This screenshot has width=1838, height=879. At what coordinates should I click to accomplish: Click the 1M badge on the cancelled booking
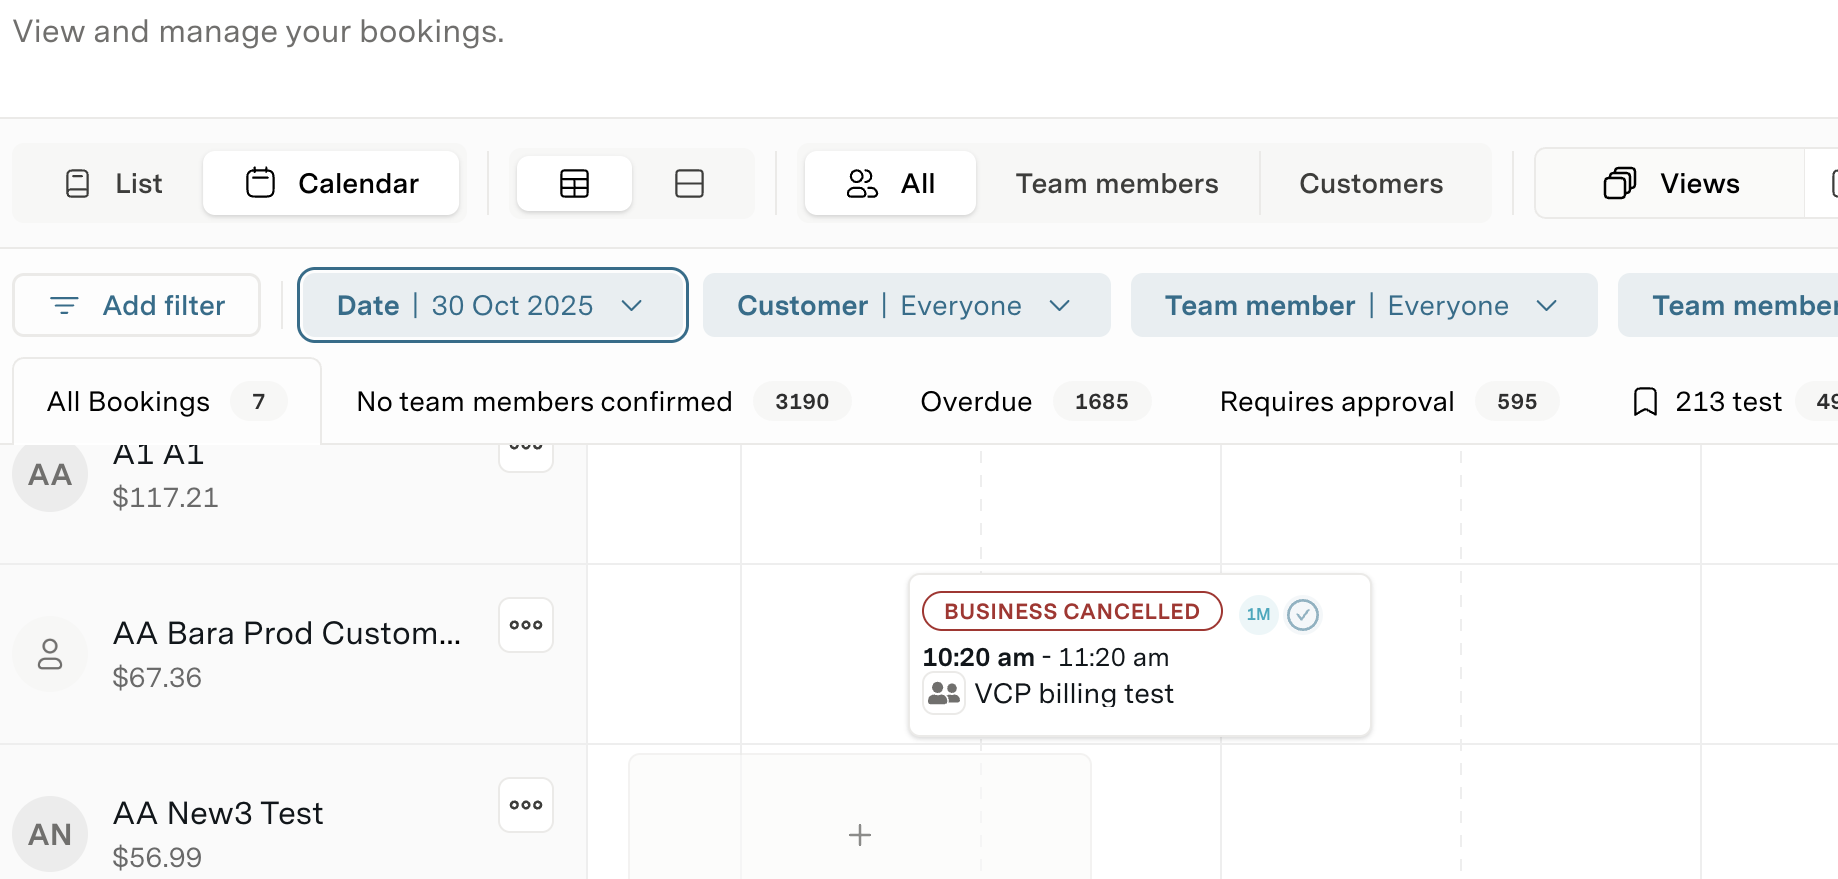(1258, 614)
